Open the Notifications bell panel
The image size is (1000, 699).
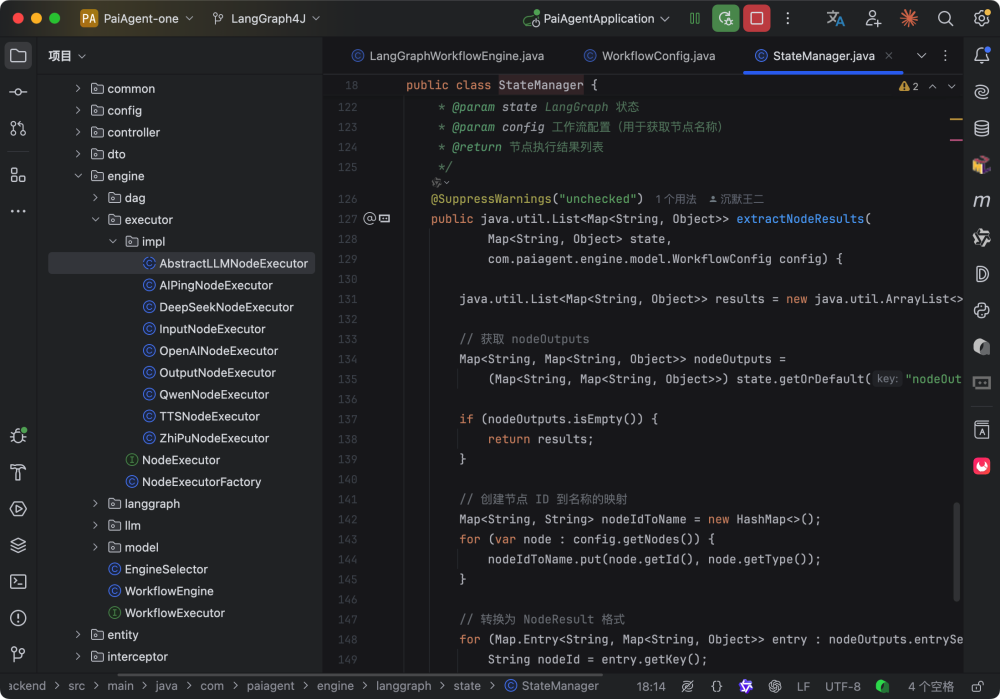tap(981, 56)
